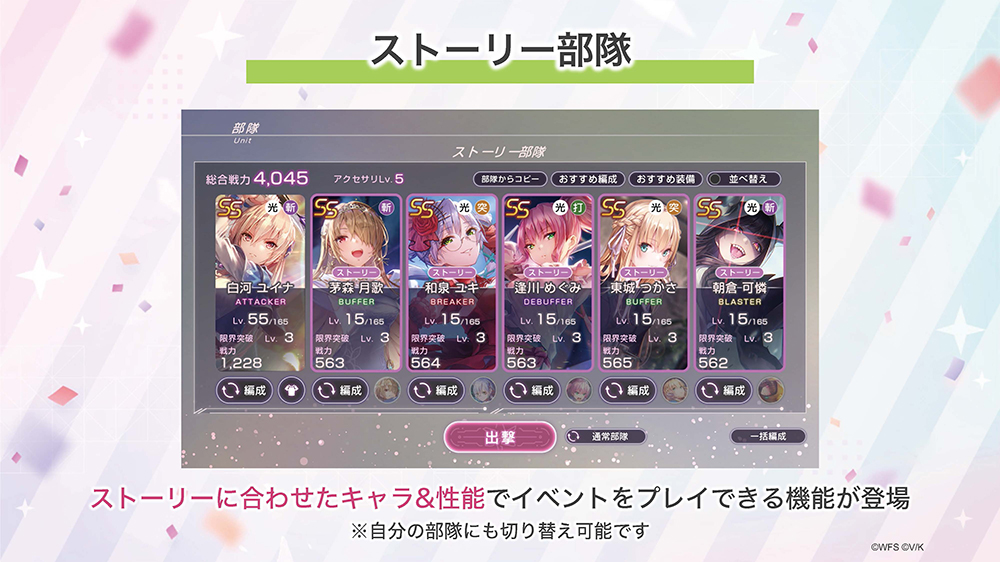Click the round portrait icon under 逢川めぐみ
Screen dimensions: 1000x562
[579, 390]
